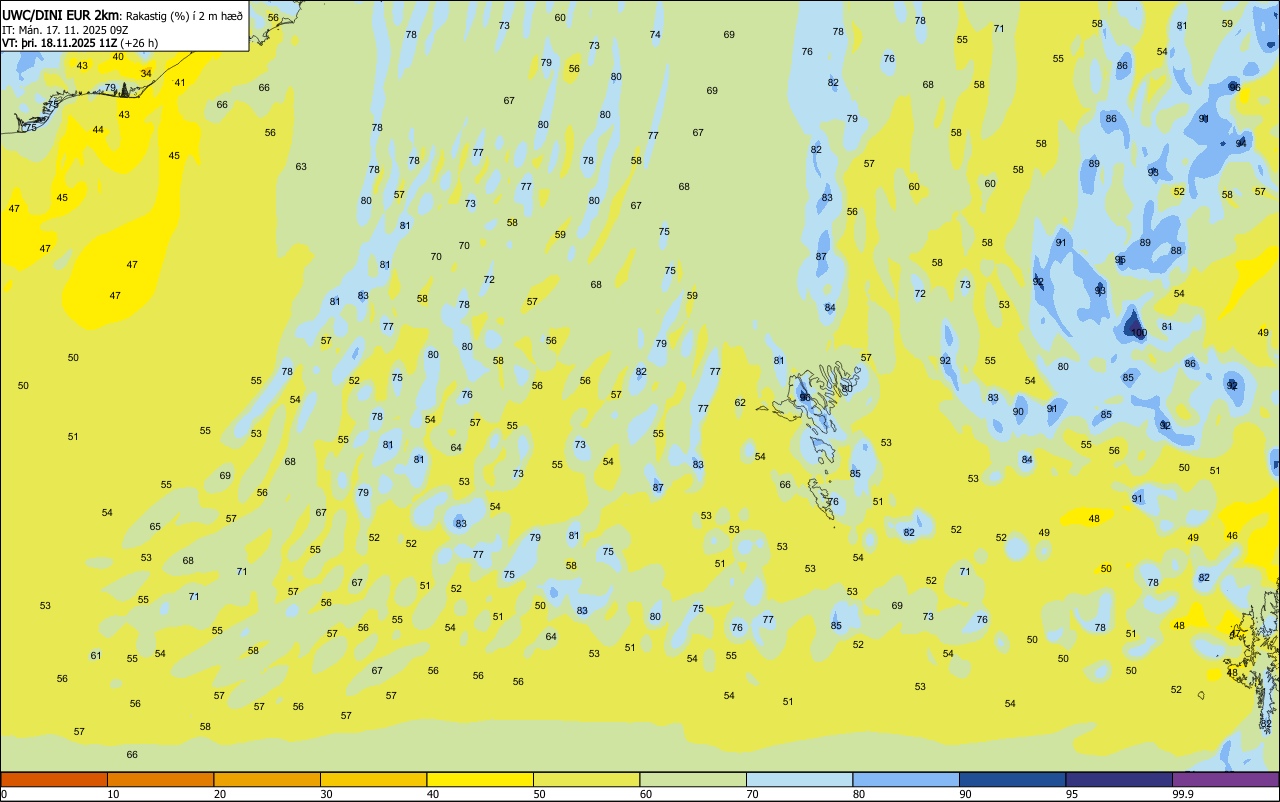The height and width of the screenshot is (802, 1280).
Task: Click the '46' humidity value in yellow patch
Action: (x=1232, y=535)
